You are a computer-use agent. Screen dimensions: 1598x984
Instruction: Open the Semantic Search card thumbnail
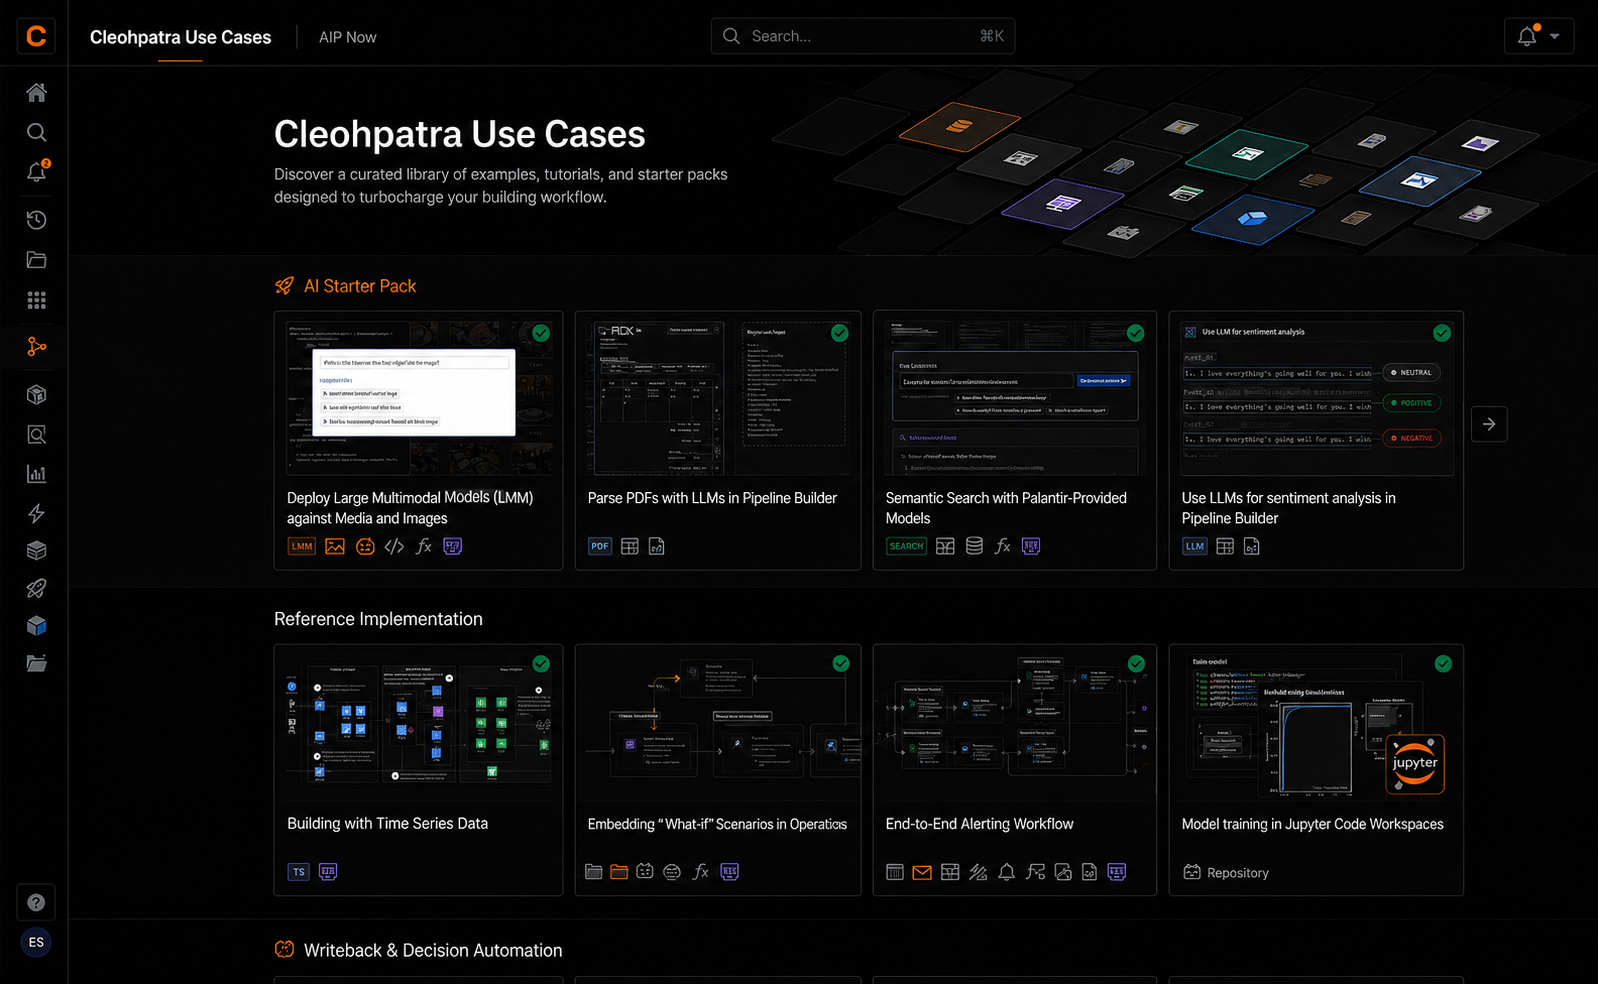[x=1015, y=398]
